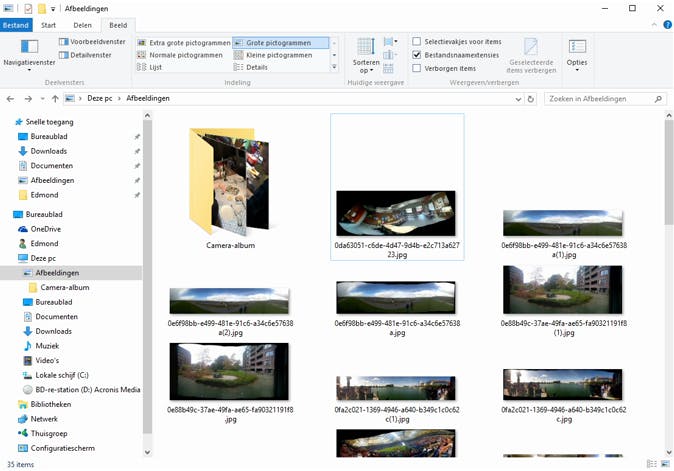Viewport: 674px width, 471px height.
Task: Choose the Details layout
Action: pyautogui.click(x=251, y=67)
